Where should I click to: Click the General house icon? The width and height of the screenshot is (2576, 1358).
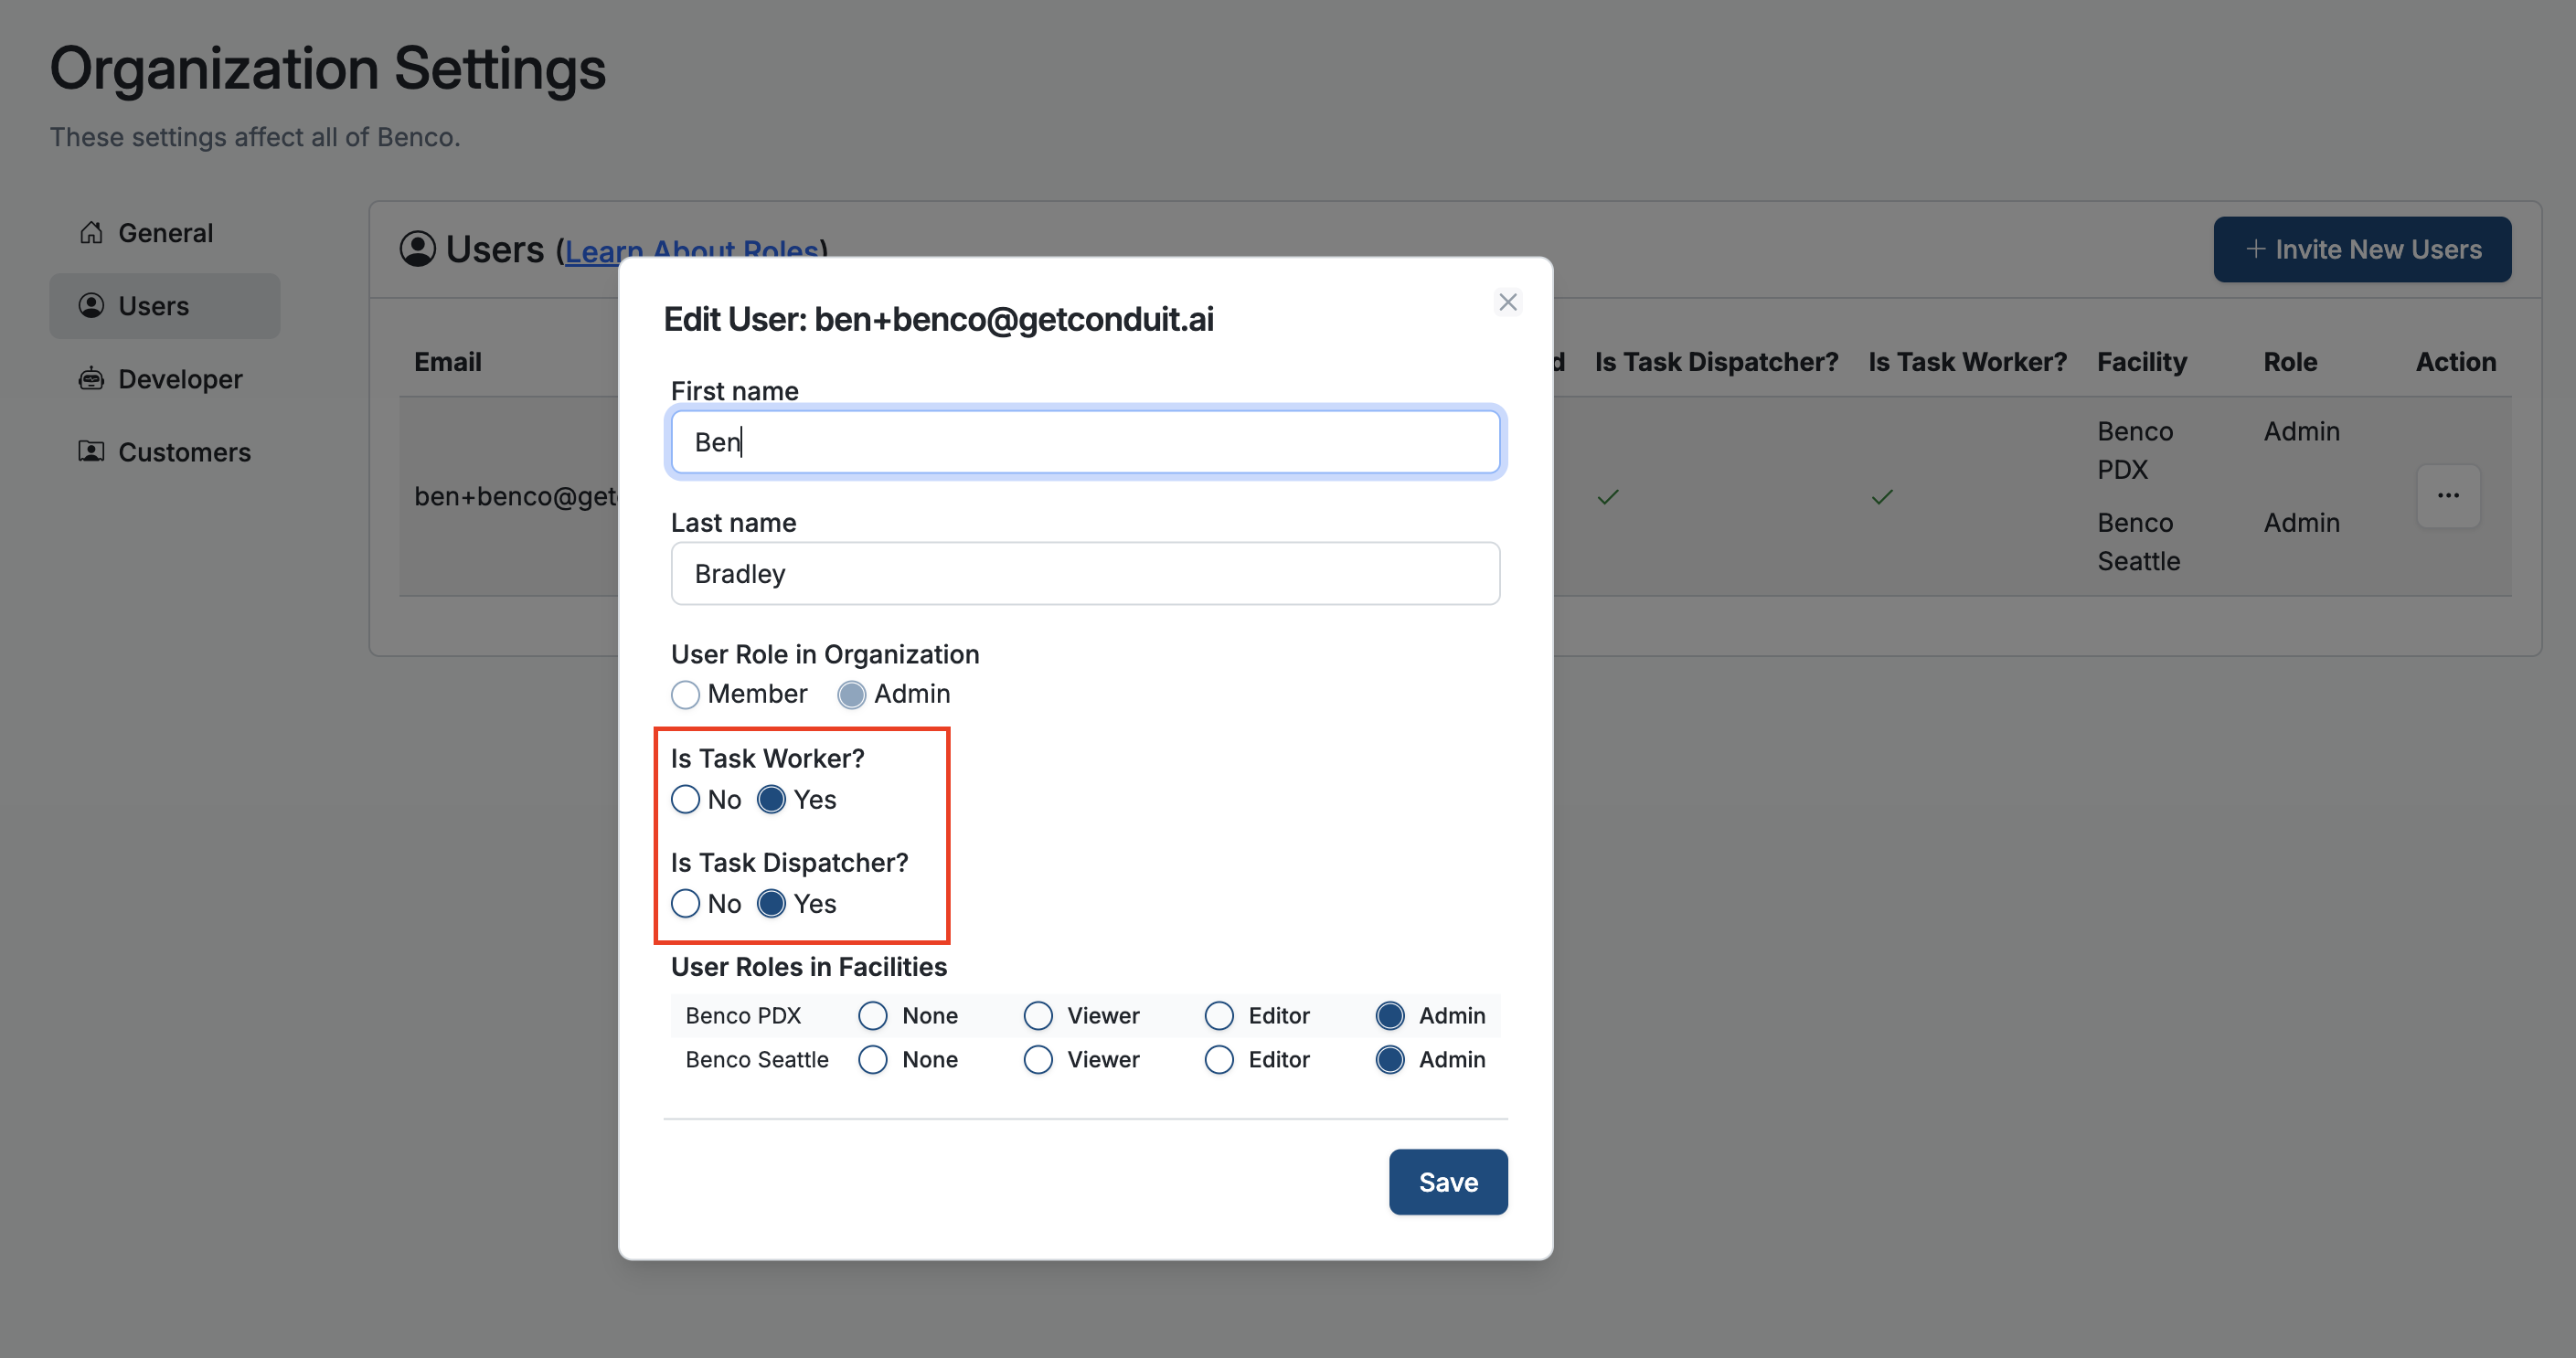click(91, 232)
